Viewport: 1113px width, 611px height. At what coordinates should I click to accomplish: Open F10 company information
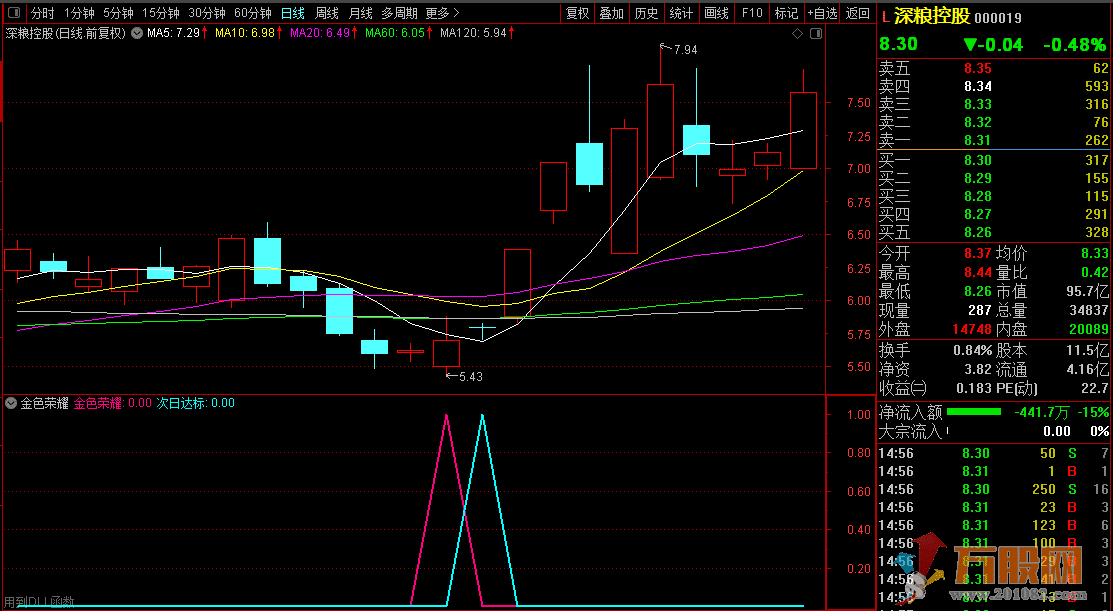pos(752,14)
